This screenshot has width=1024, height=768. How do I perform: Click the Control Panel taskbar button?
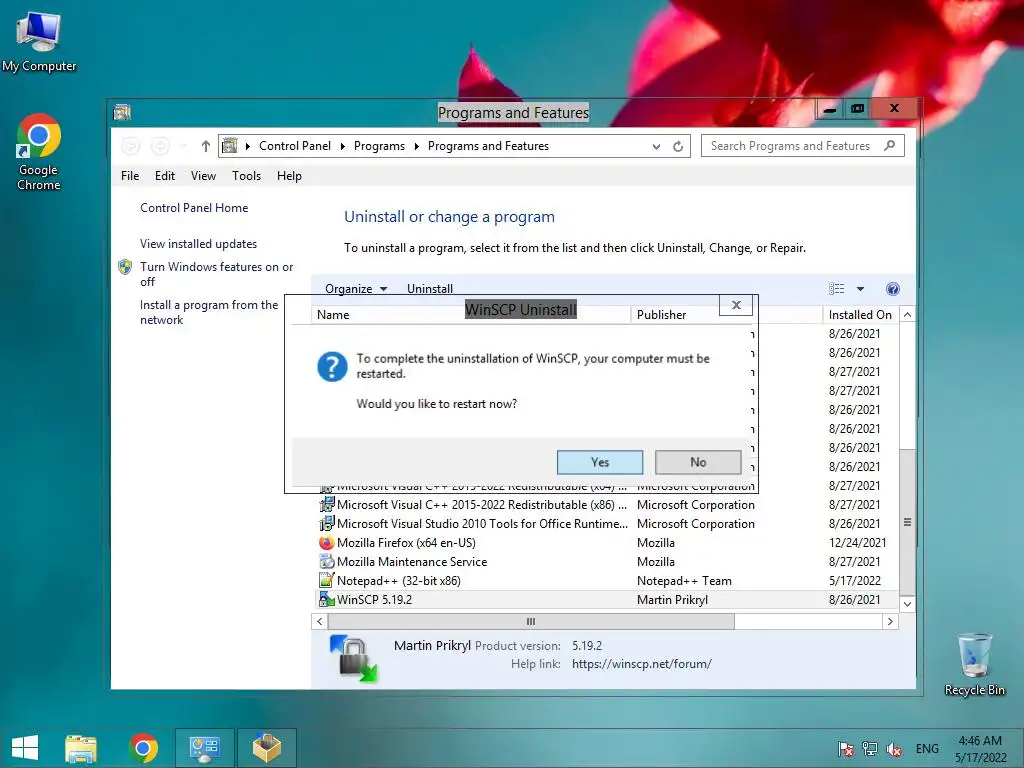(204, 748)
